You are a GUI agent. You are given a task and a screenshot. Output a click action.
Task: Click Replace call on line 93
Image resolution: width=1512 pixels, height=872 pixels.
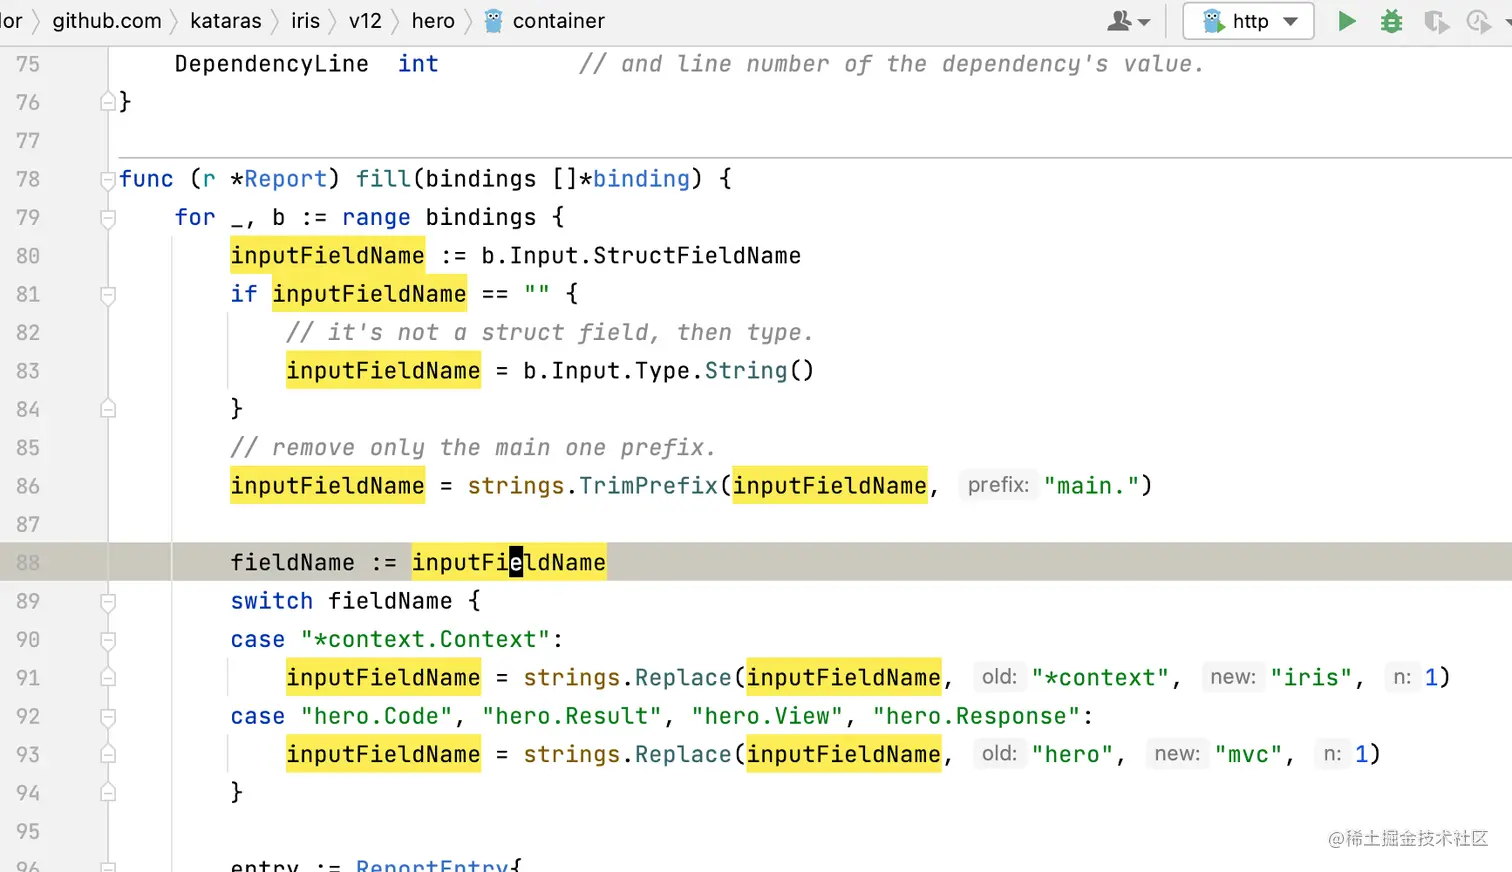[683, 755]
